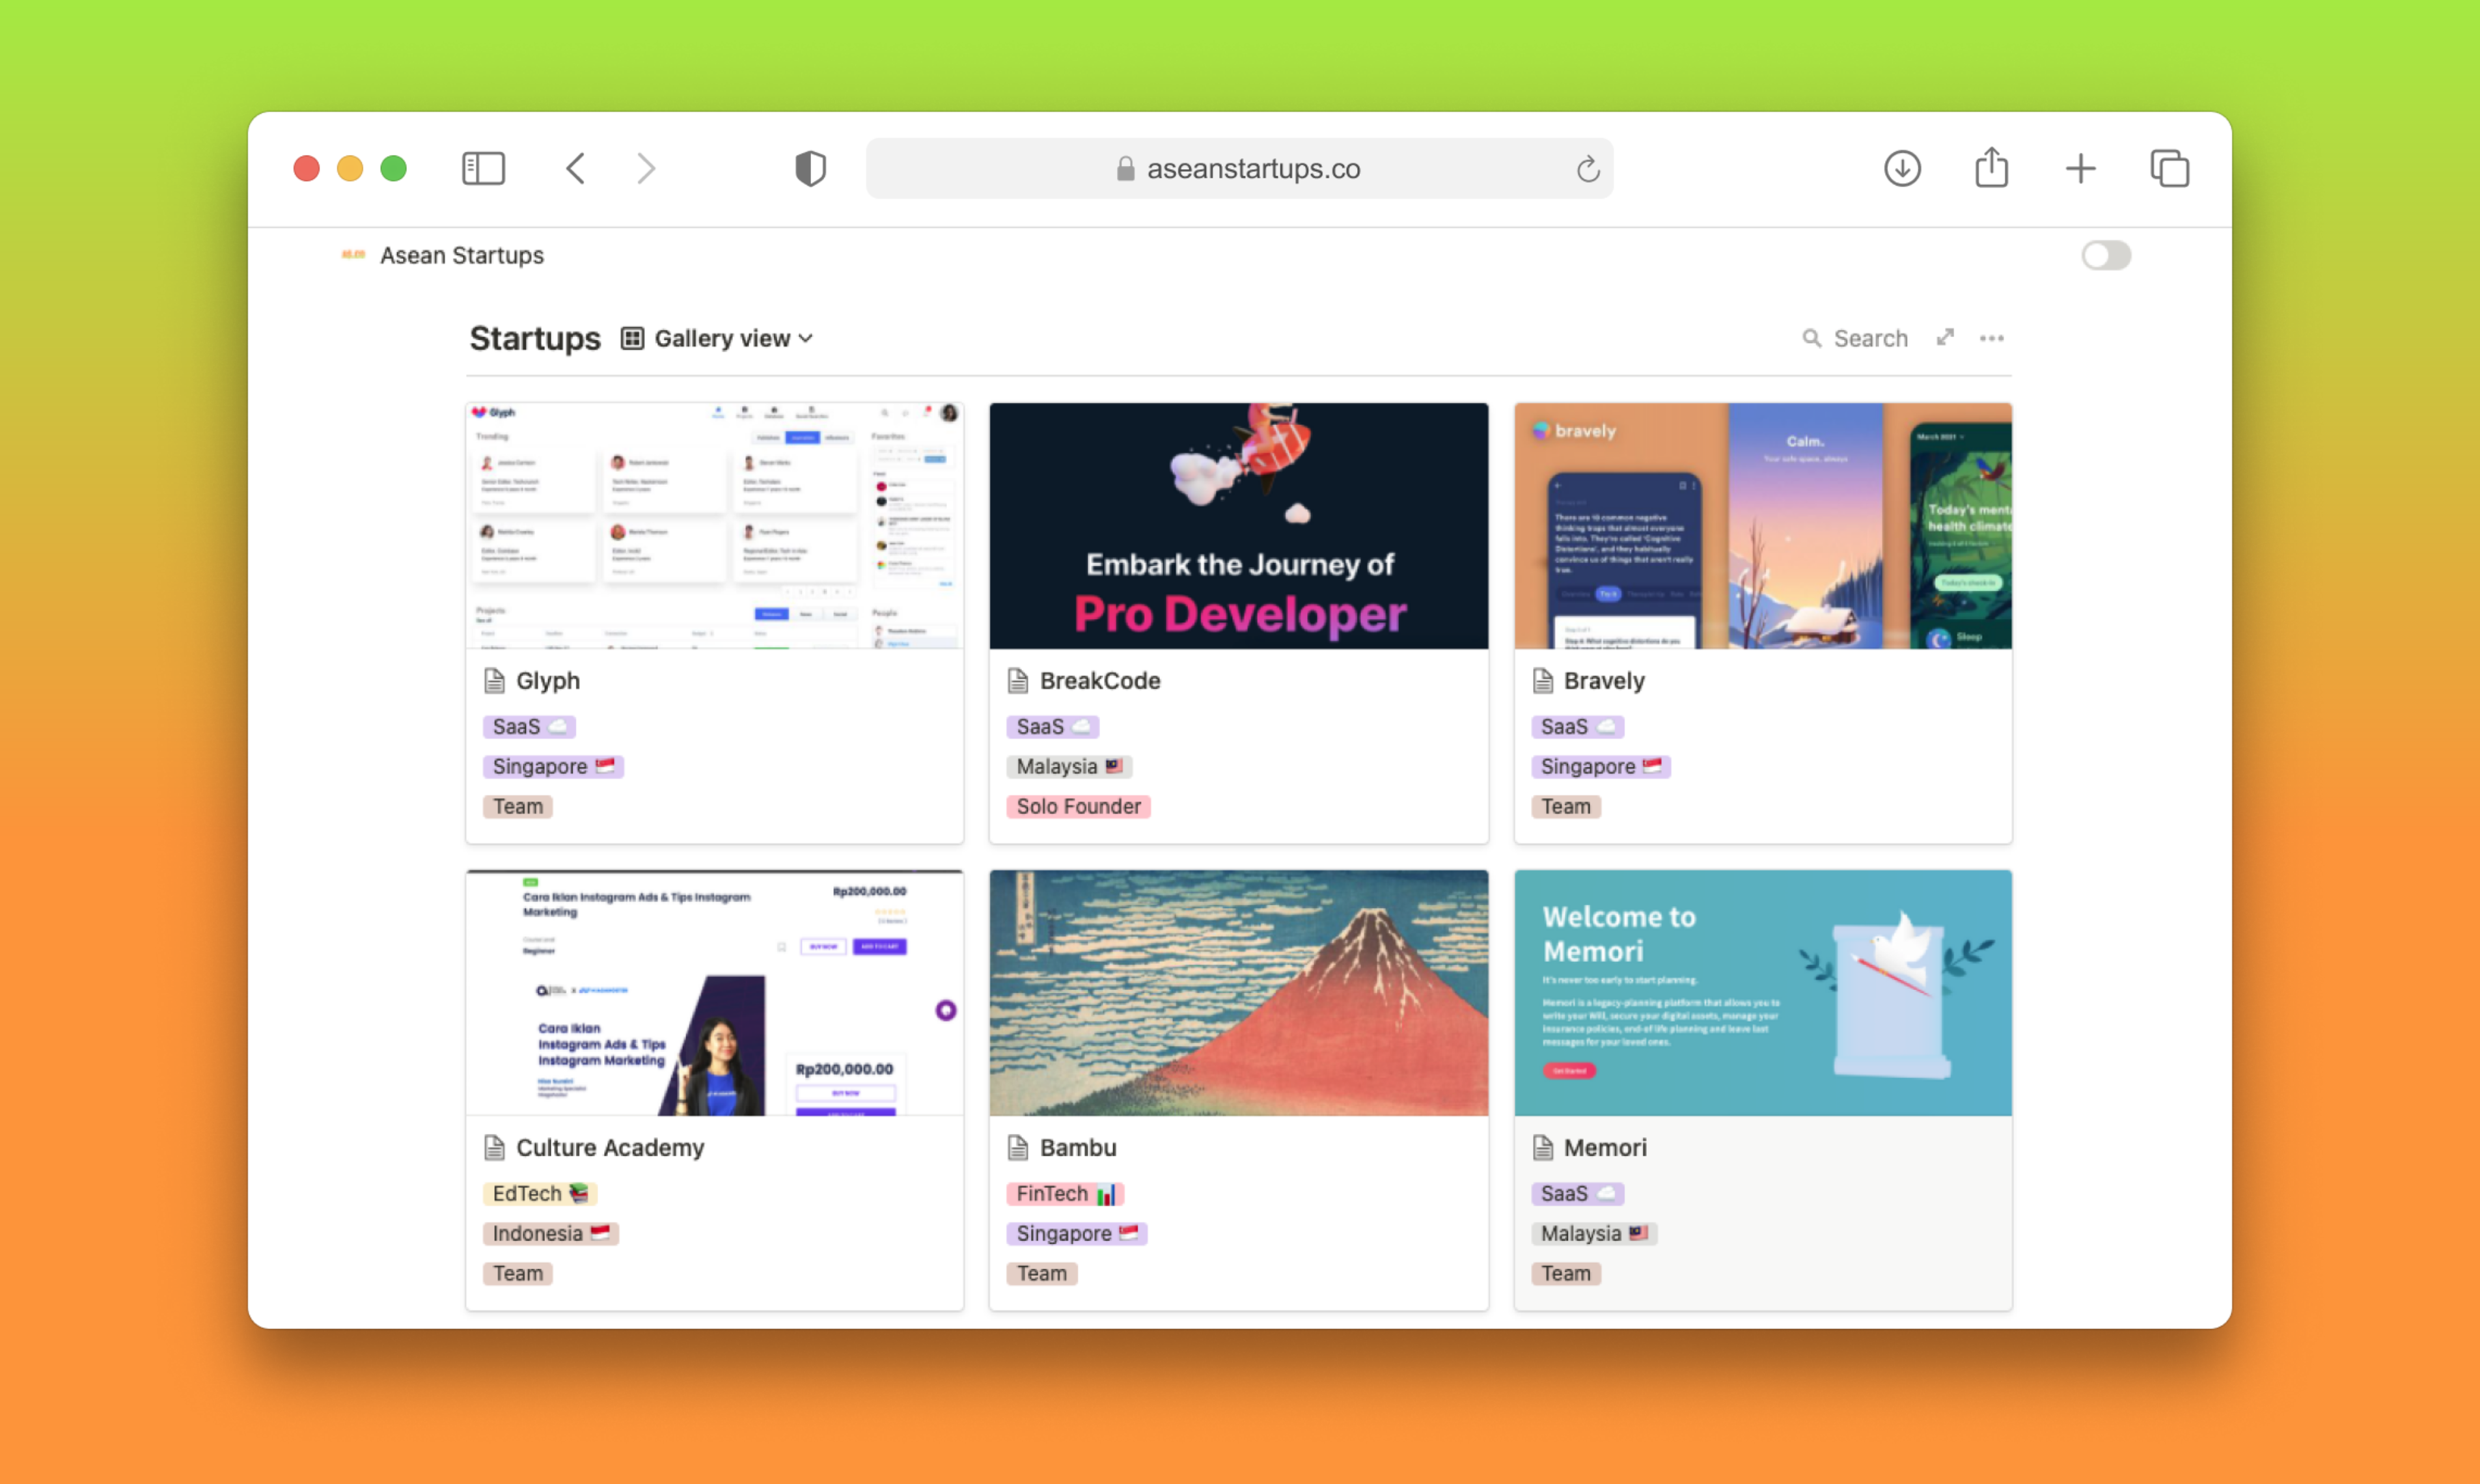Click the Team tag on Glyph
The width and height of the screenshot is (2480, 1484).
pos(518,806)
